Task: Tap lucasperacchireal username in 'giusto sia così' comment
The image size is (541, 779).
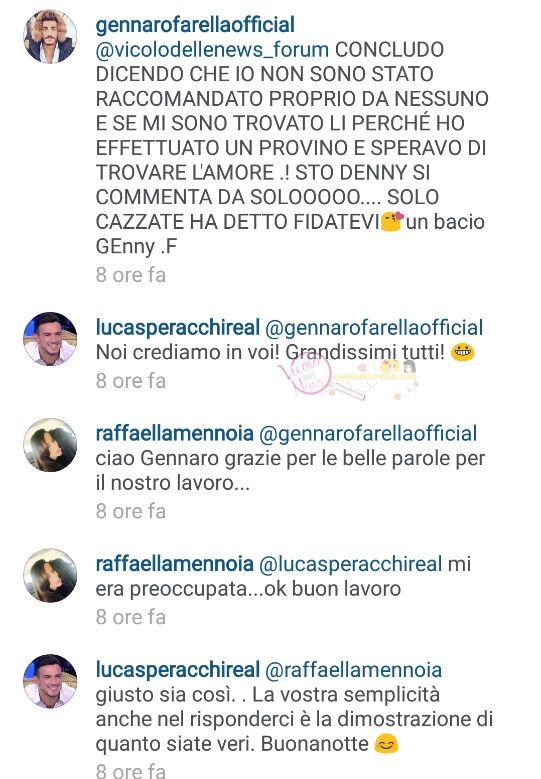Action: pos(177,670)
